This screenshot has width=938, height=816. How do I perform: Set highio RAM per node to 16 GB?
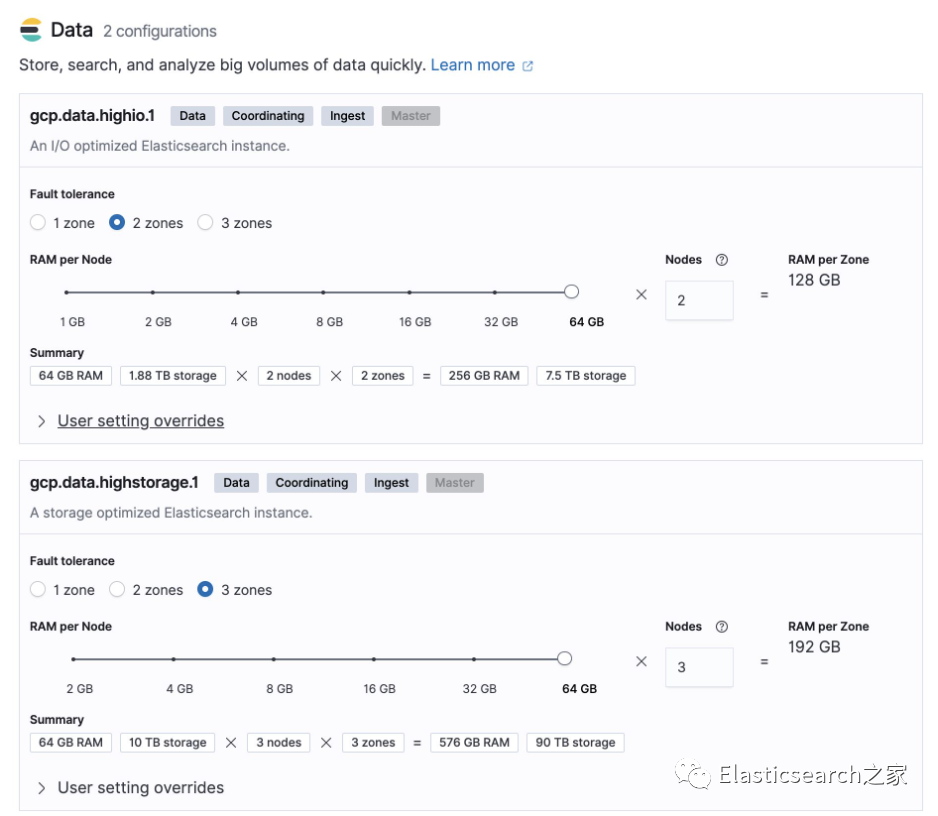pyautogui.click(x=409, y=292)
